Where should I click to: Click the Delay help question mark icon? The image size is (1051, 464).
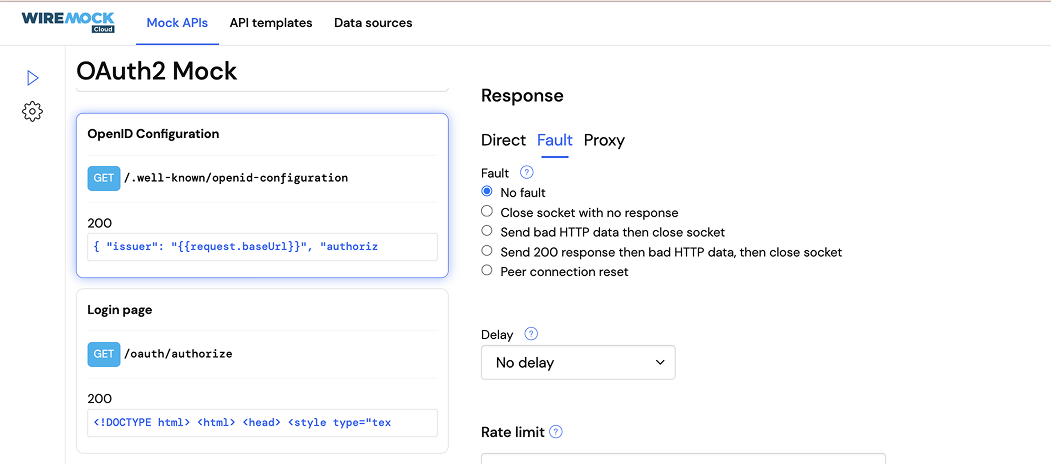[x=531, y=334]
